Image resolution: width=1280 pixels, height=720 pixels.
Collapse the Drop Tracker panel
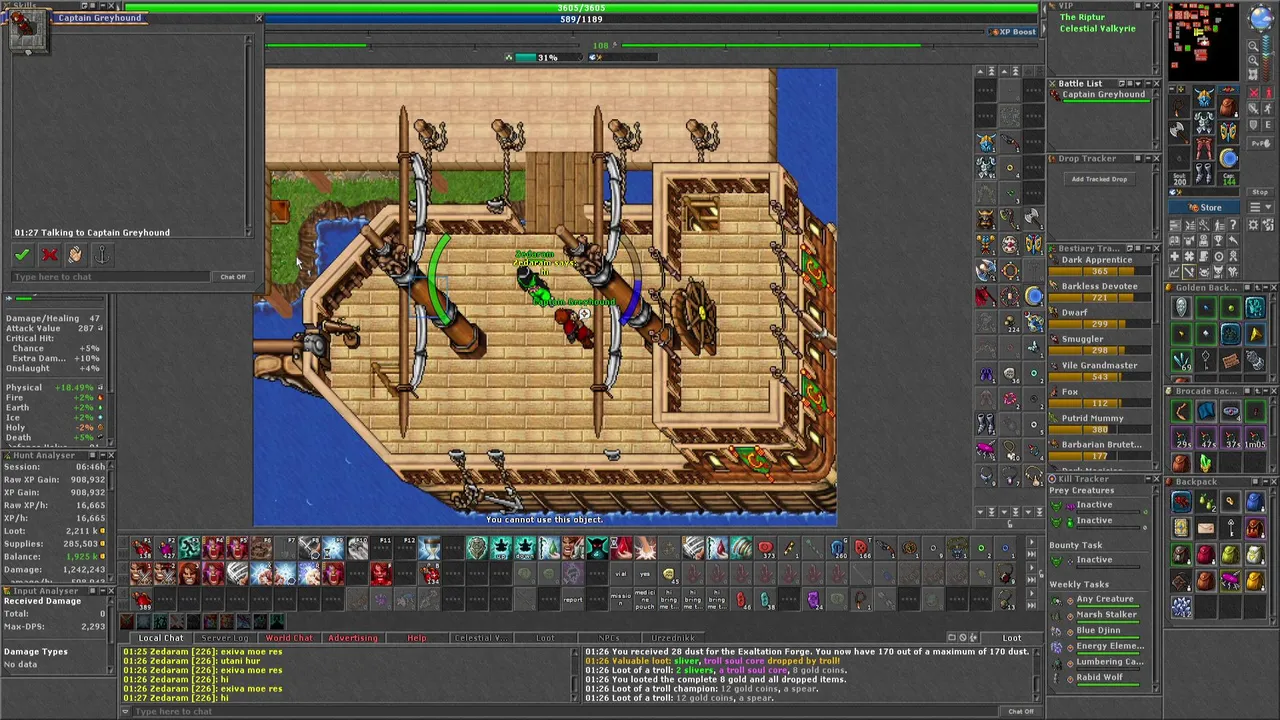1148,159
